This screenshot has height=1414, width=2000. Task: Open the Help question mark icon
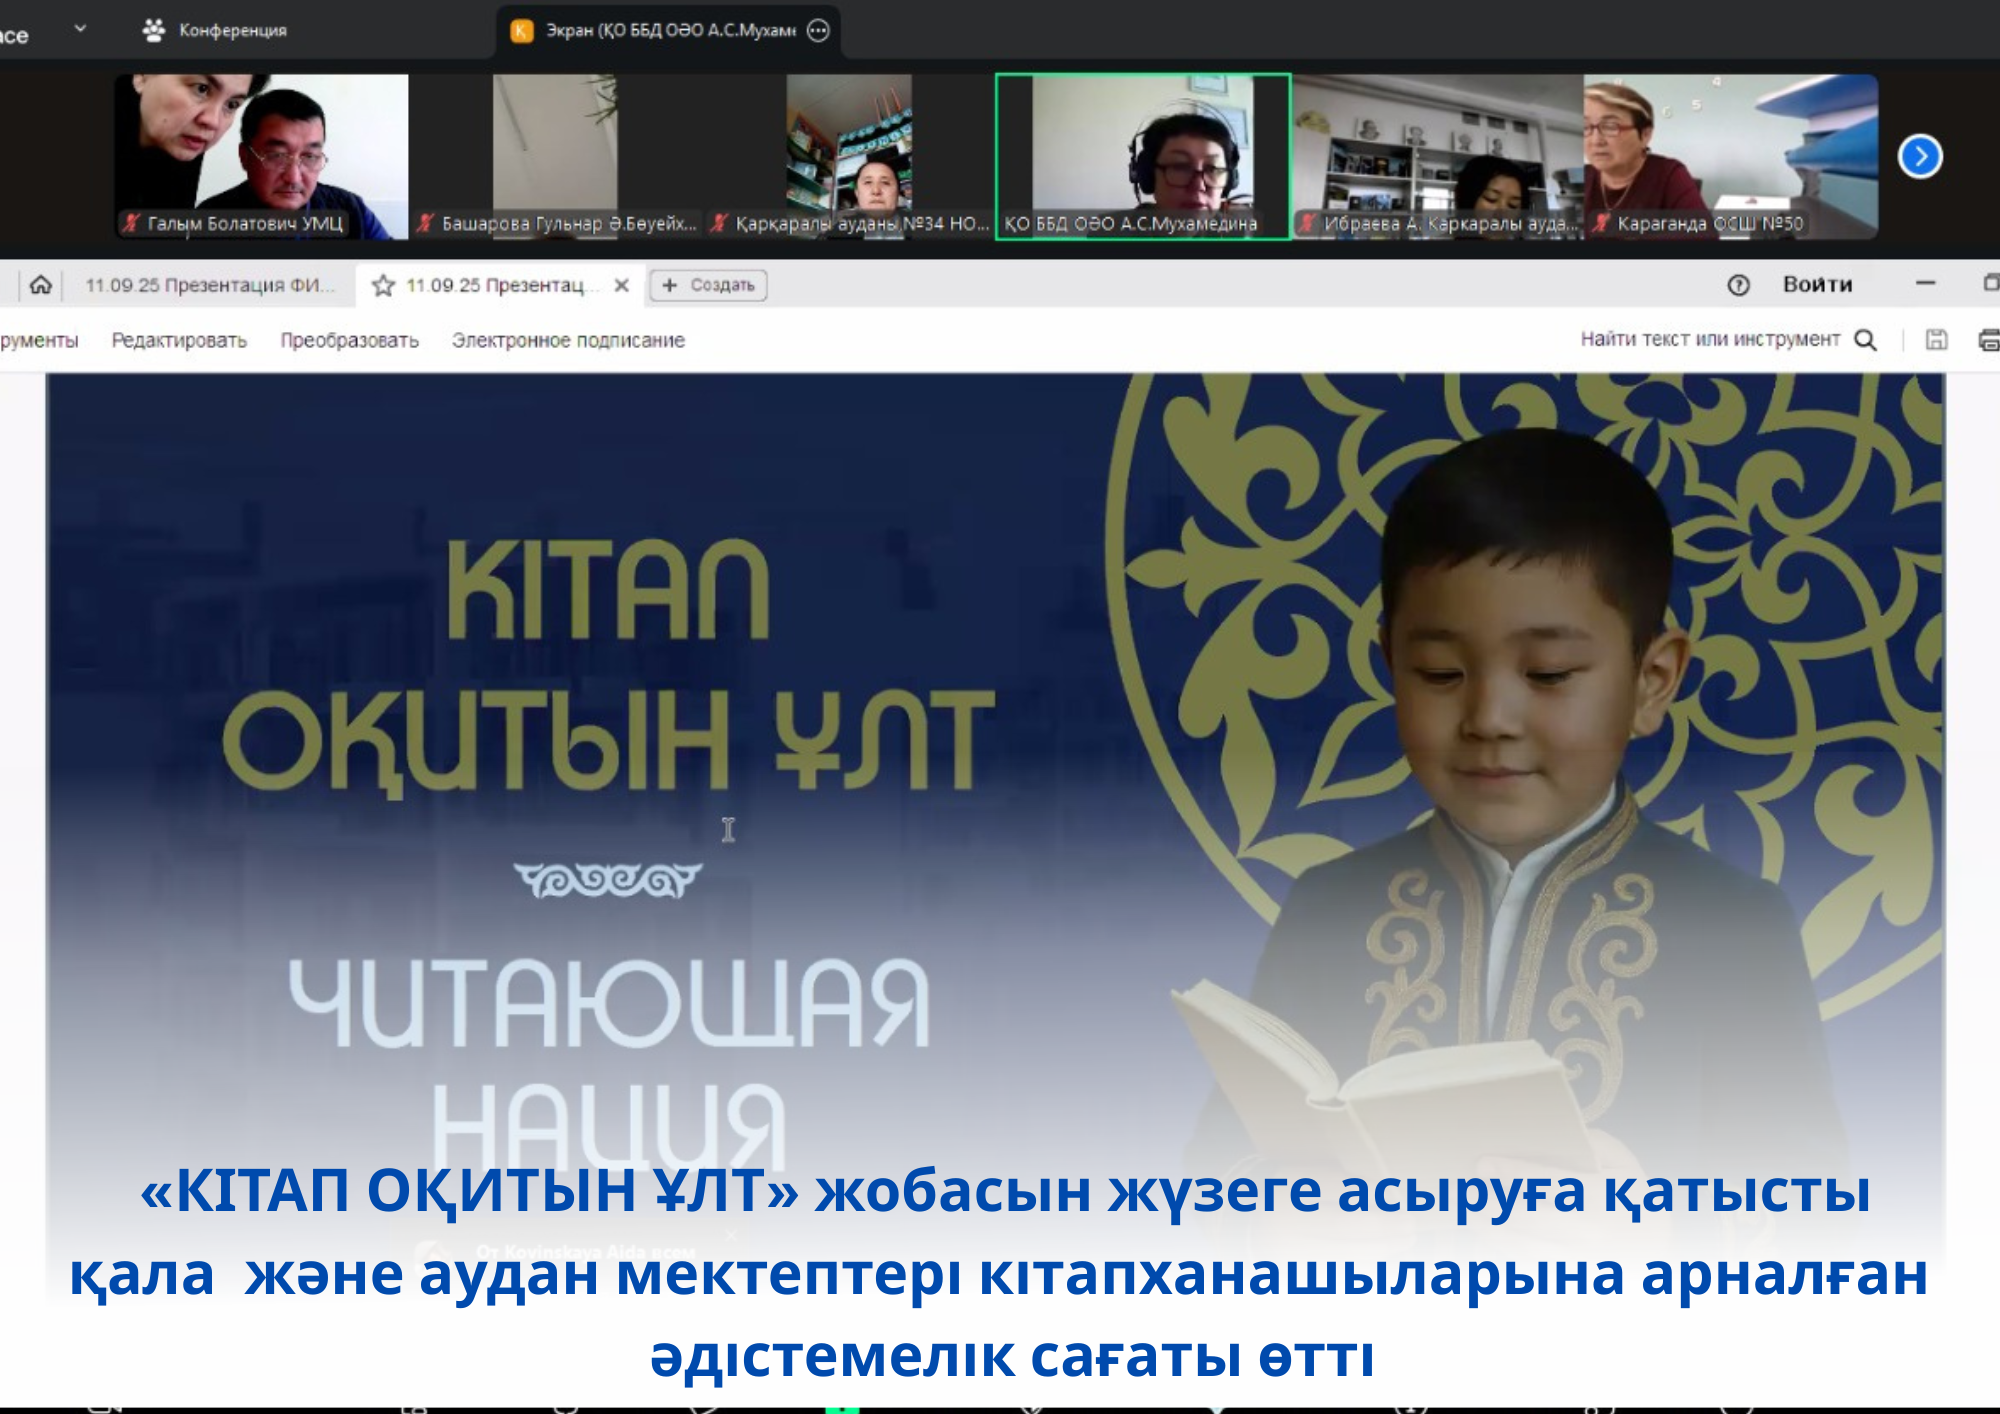1738,286
